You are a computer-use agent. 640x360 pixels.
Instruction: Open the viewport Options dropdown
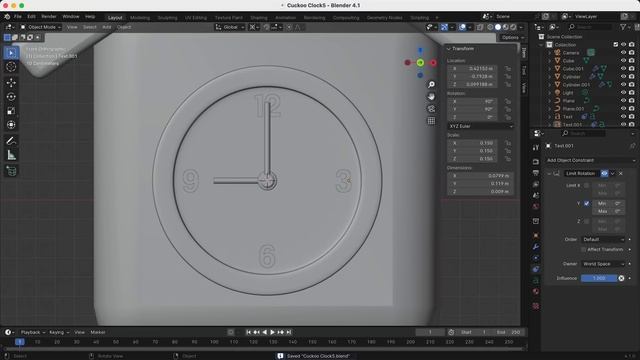tap(512, 38)
